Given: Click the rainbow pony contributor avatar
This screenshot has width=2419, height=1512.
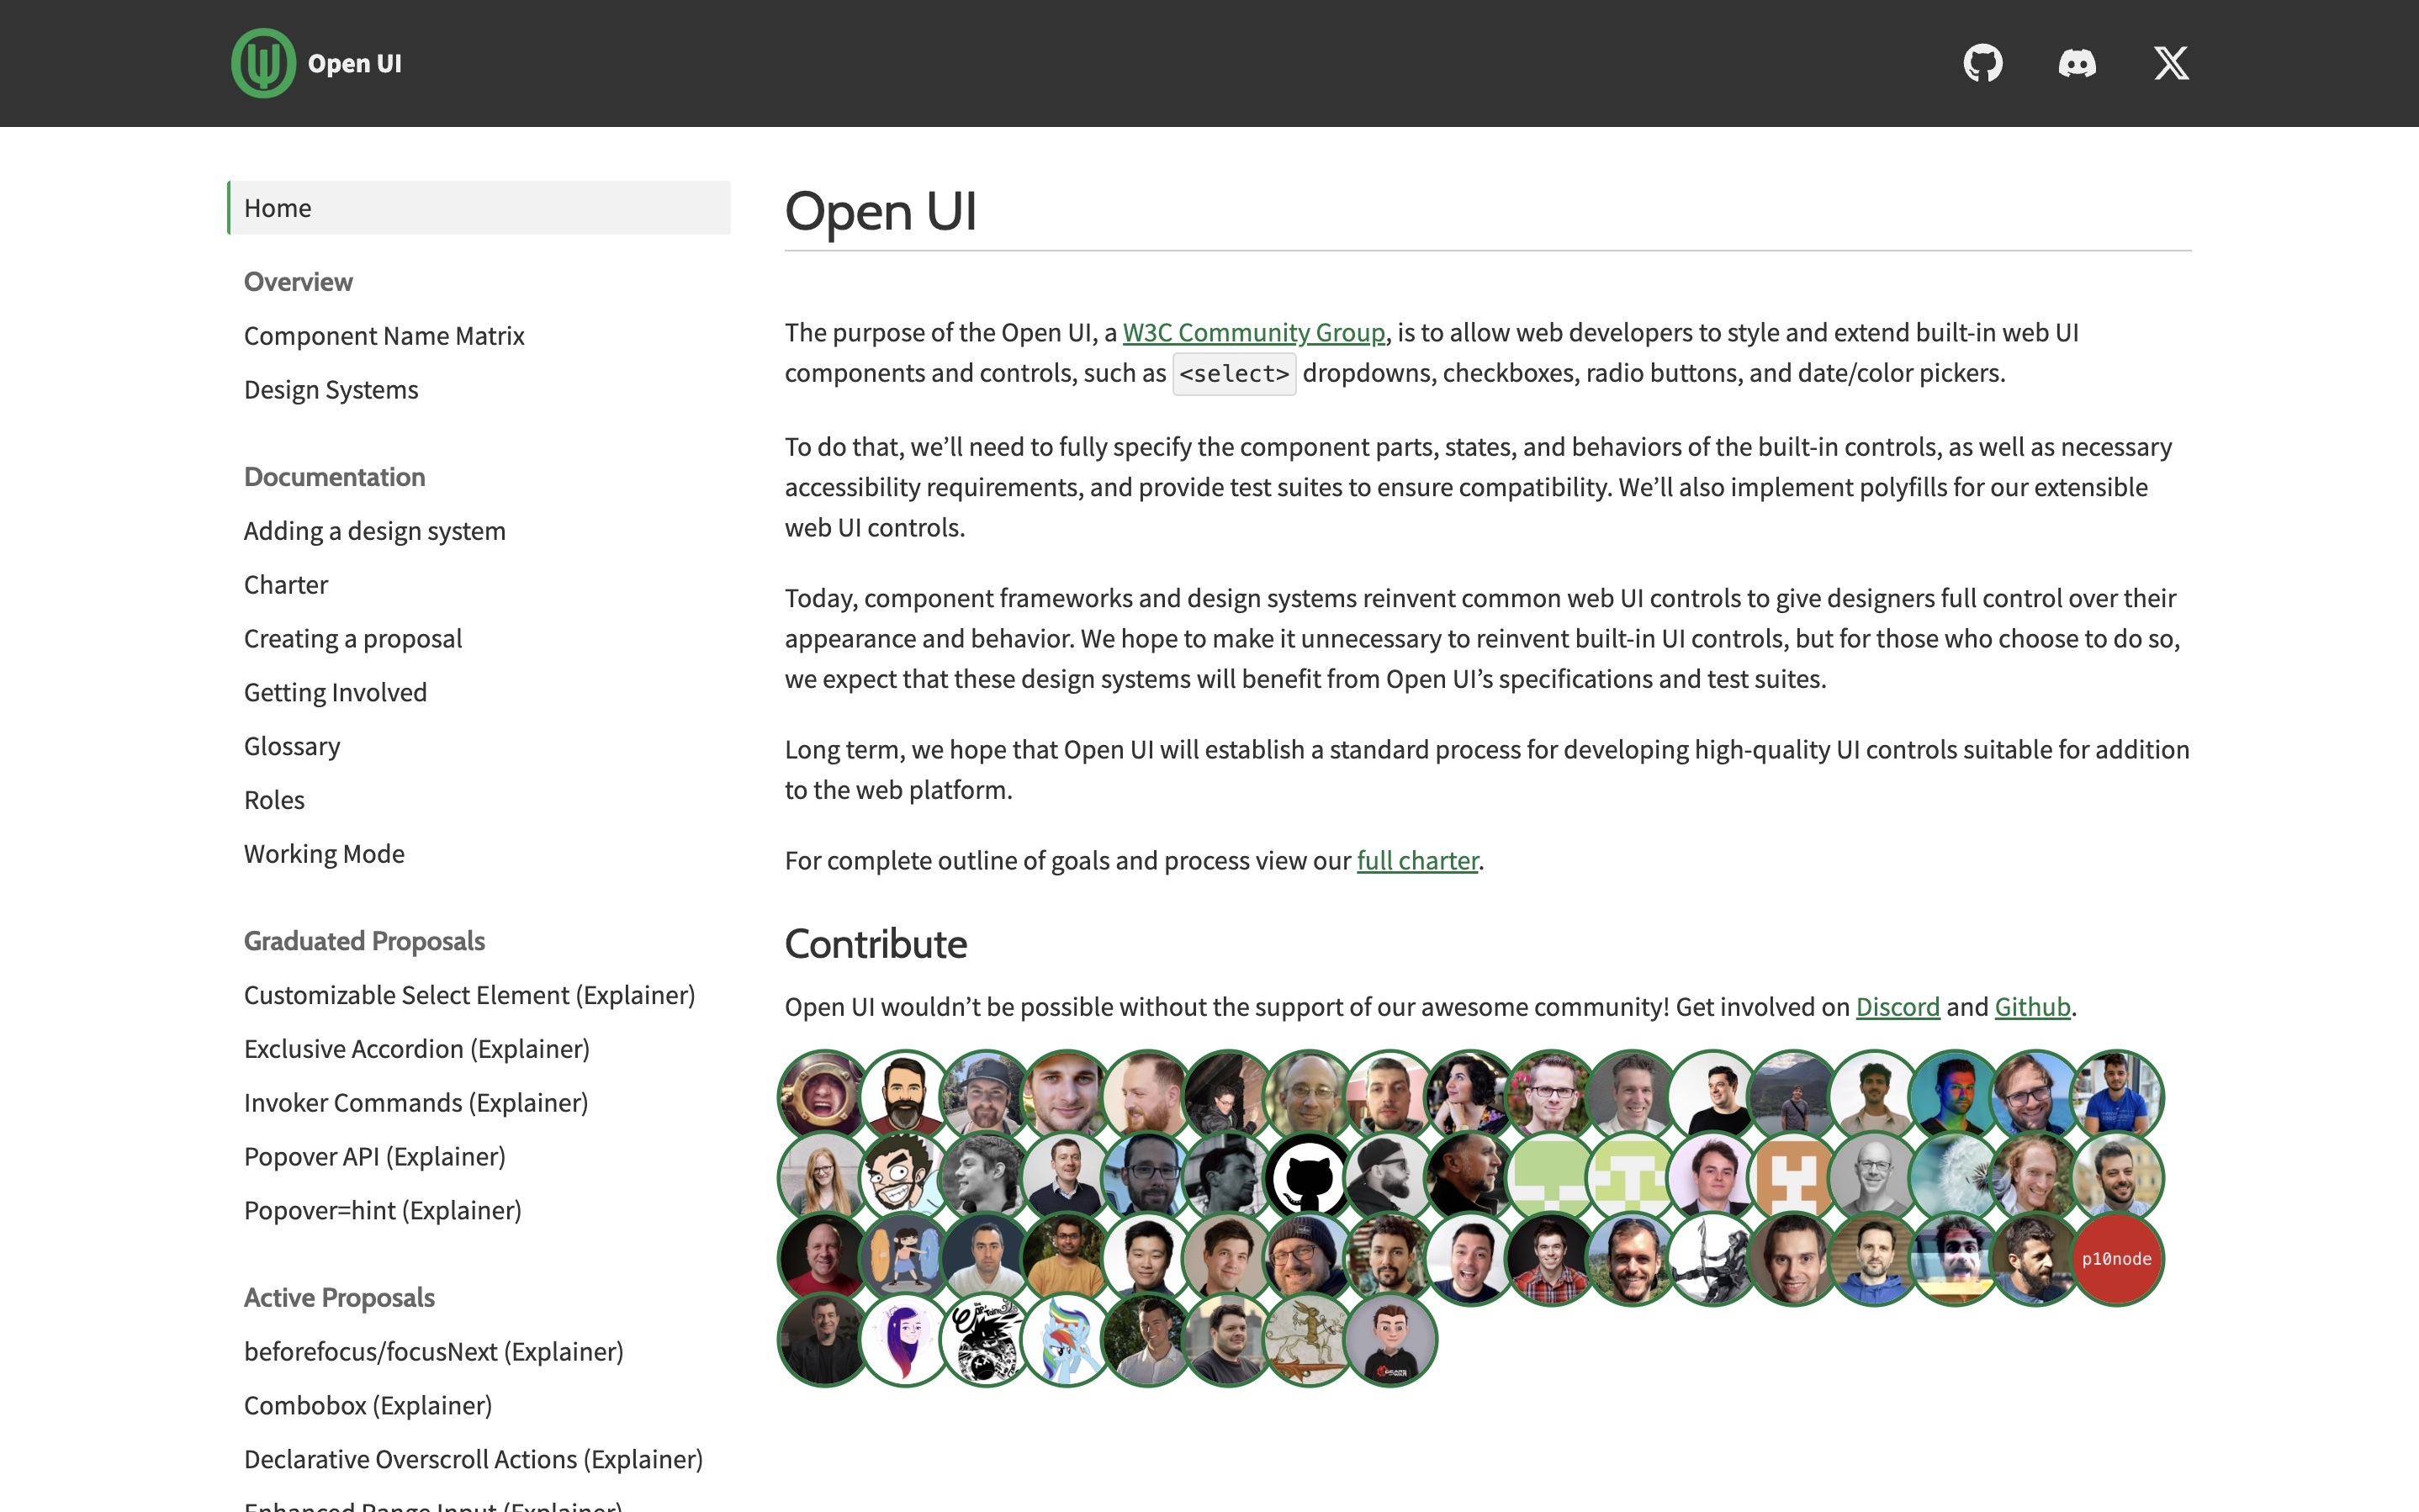Looking at the screenshot, I should [1065, 1341].
